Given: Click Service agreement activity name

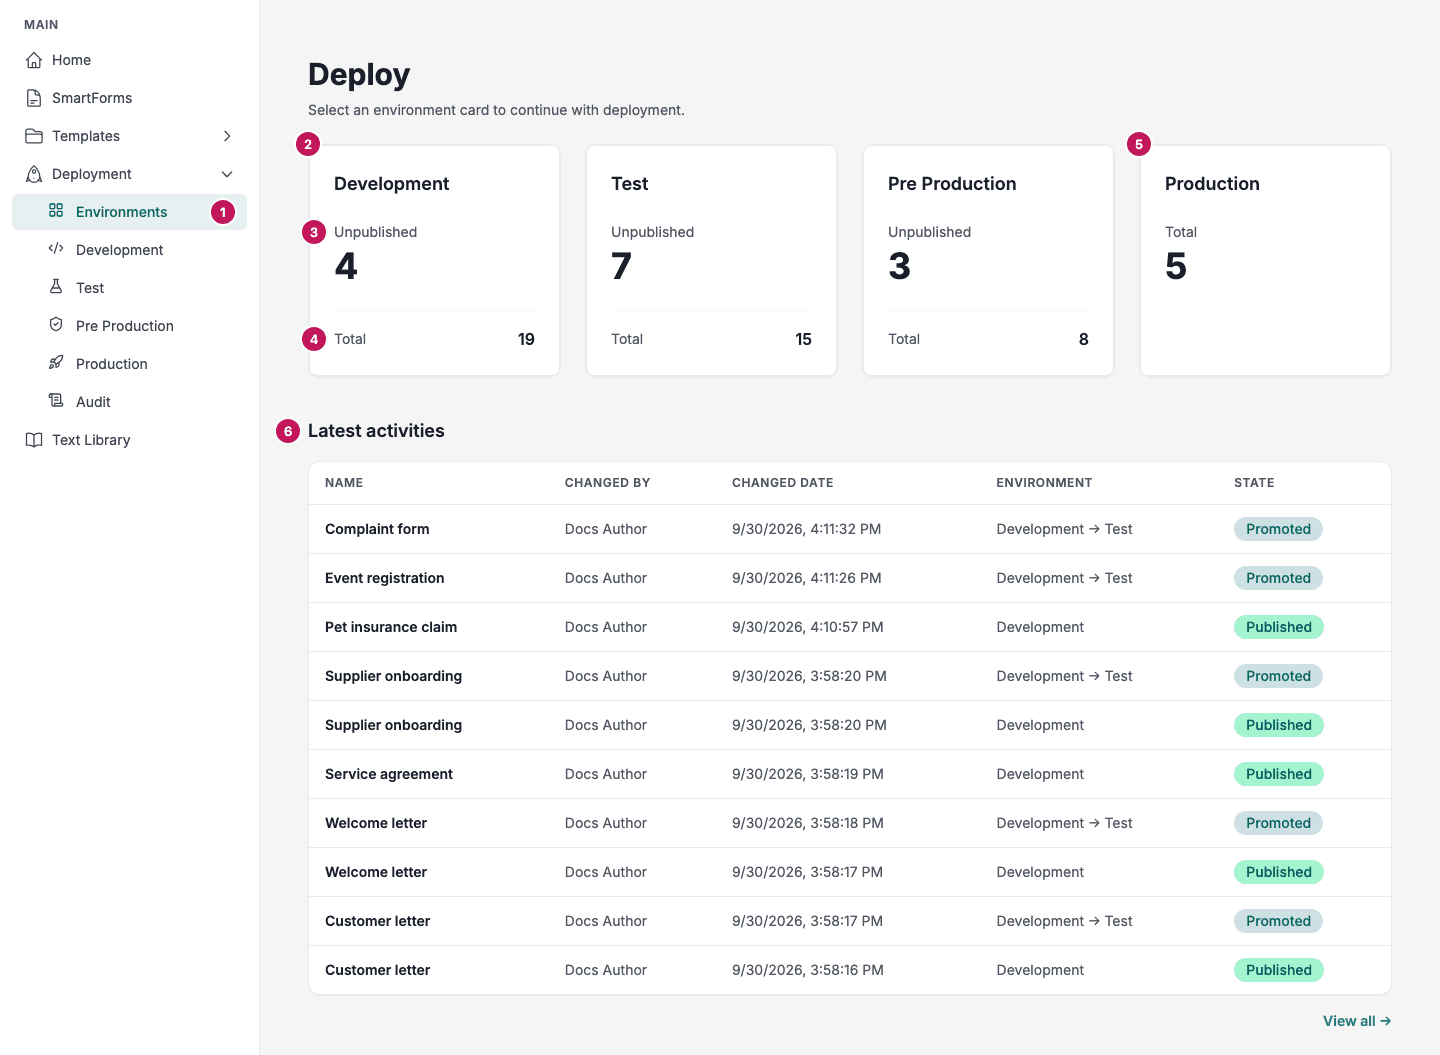Looking at the screenshot, I should pos(389,774).
